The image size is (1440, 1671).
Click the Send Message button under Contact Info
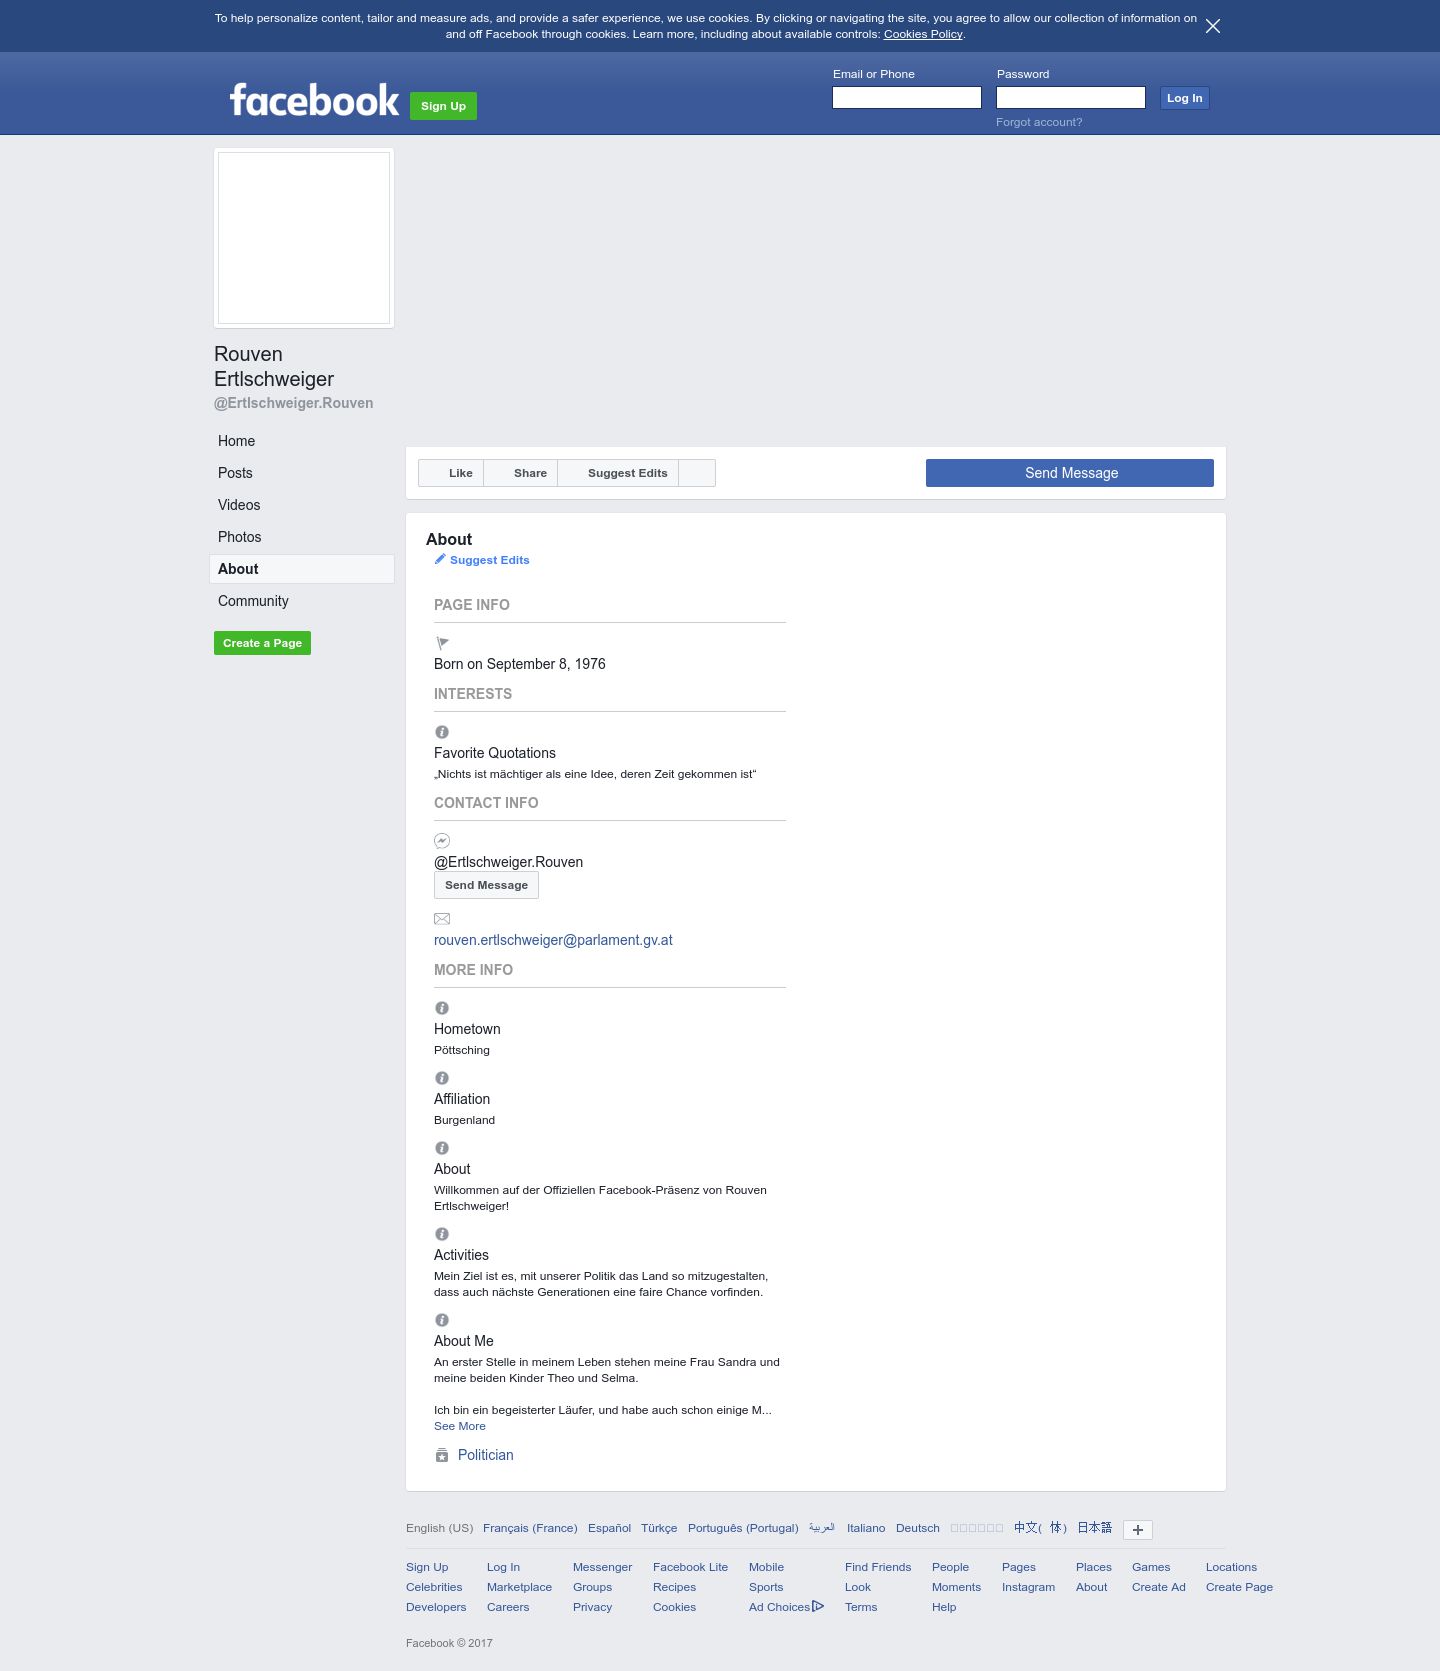(486, 885)
